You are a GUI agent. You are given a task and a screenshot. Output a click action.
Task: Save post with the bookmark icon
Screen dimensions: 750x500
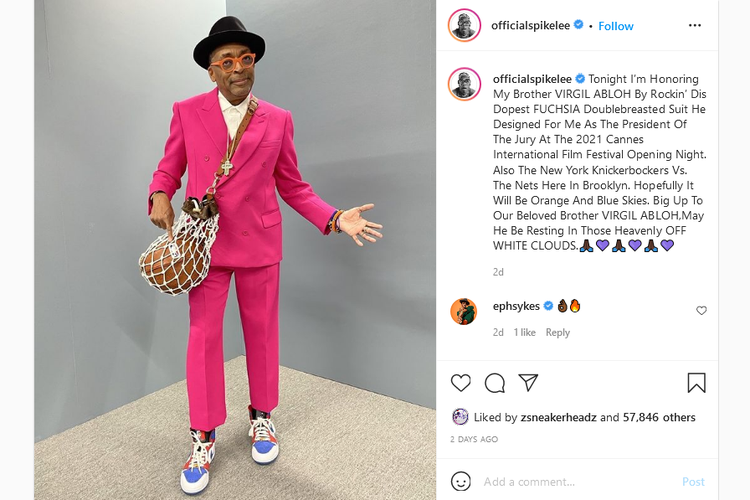pos(696,383)
